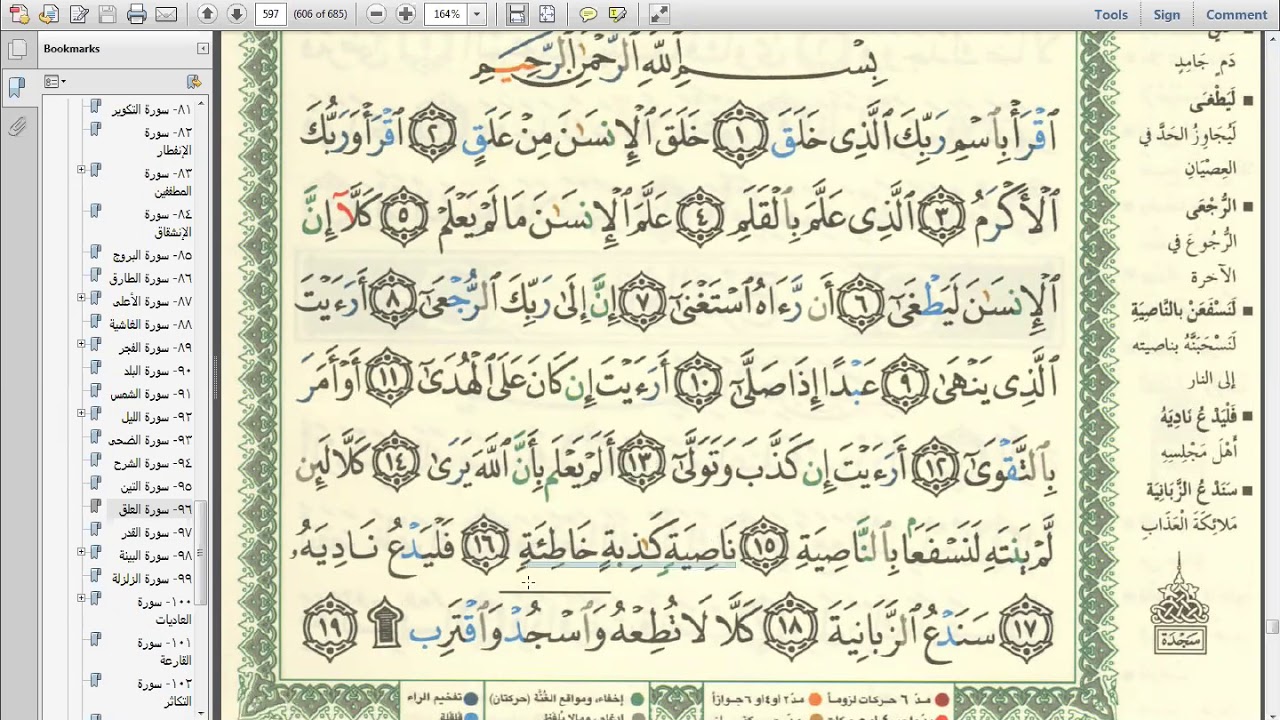Zoom out with the minus button
This screenshot has height=720, width=1280.
376,14
